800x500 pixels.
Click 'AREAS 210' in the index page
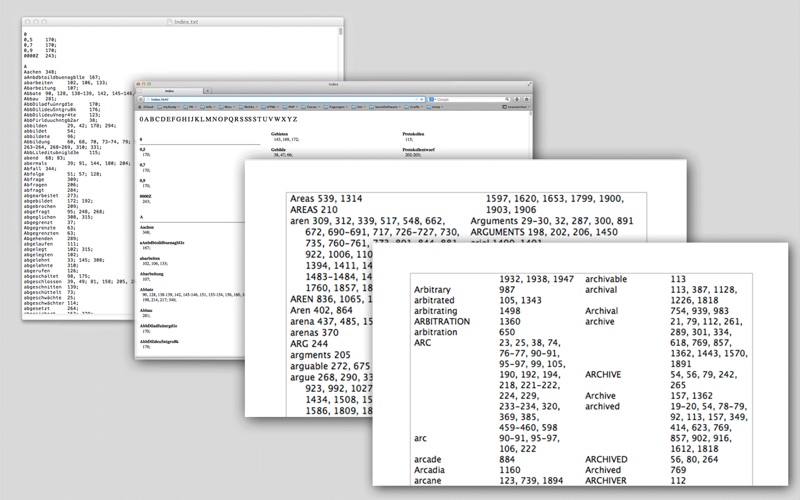pos(314,210)
